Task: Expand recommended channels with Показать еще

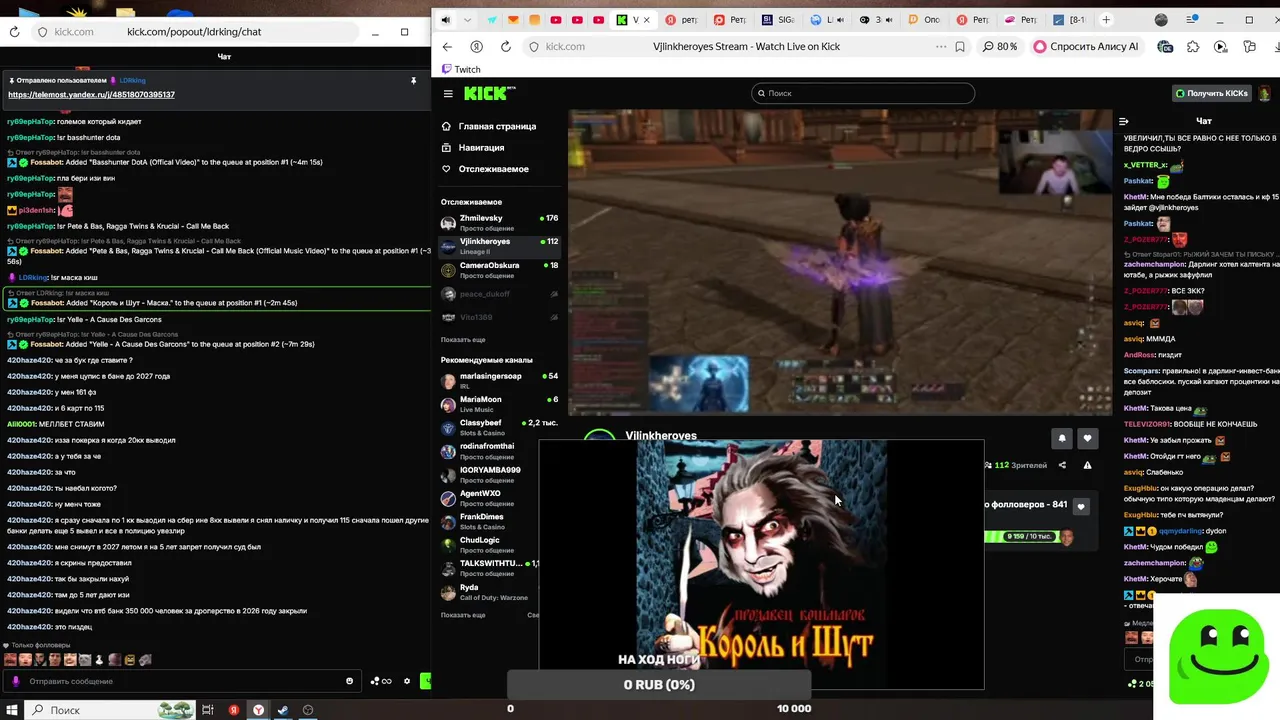Action: coord(463,615)
